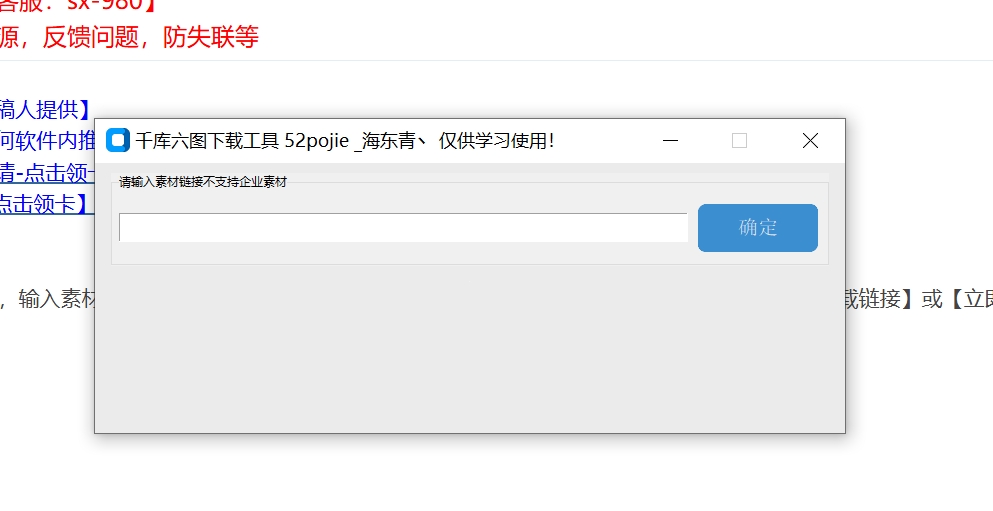Click the 确定 confirm button
Viewport: 993px width, 511px height.
[x=757, y=228]
